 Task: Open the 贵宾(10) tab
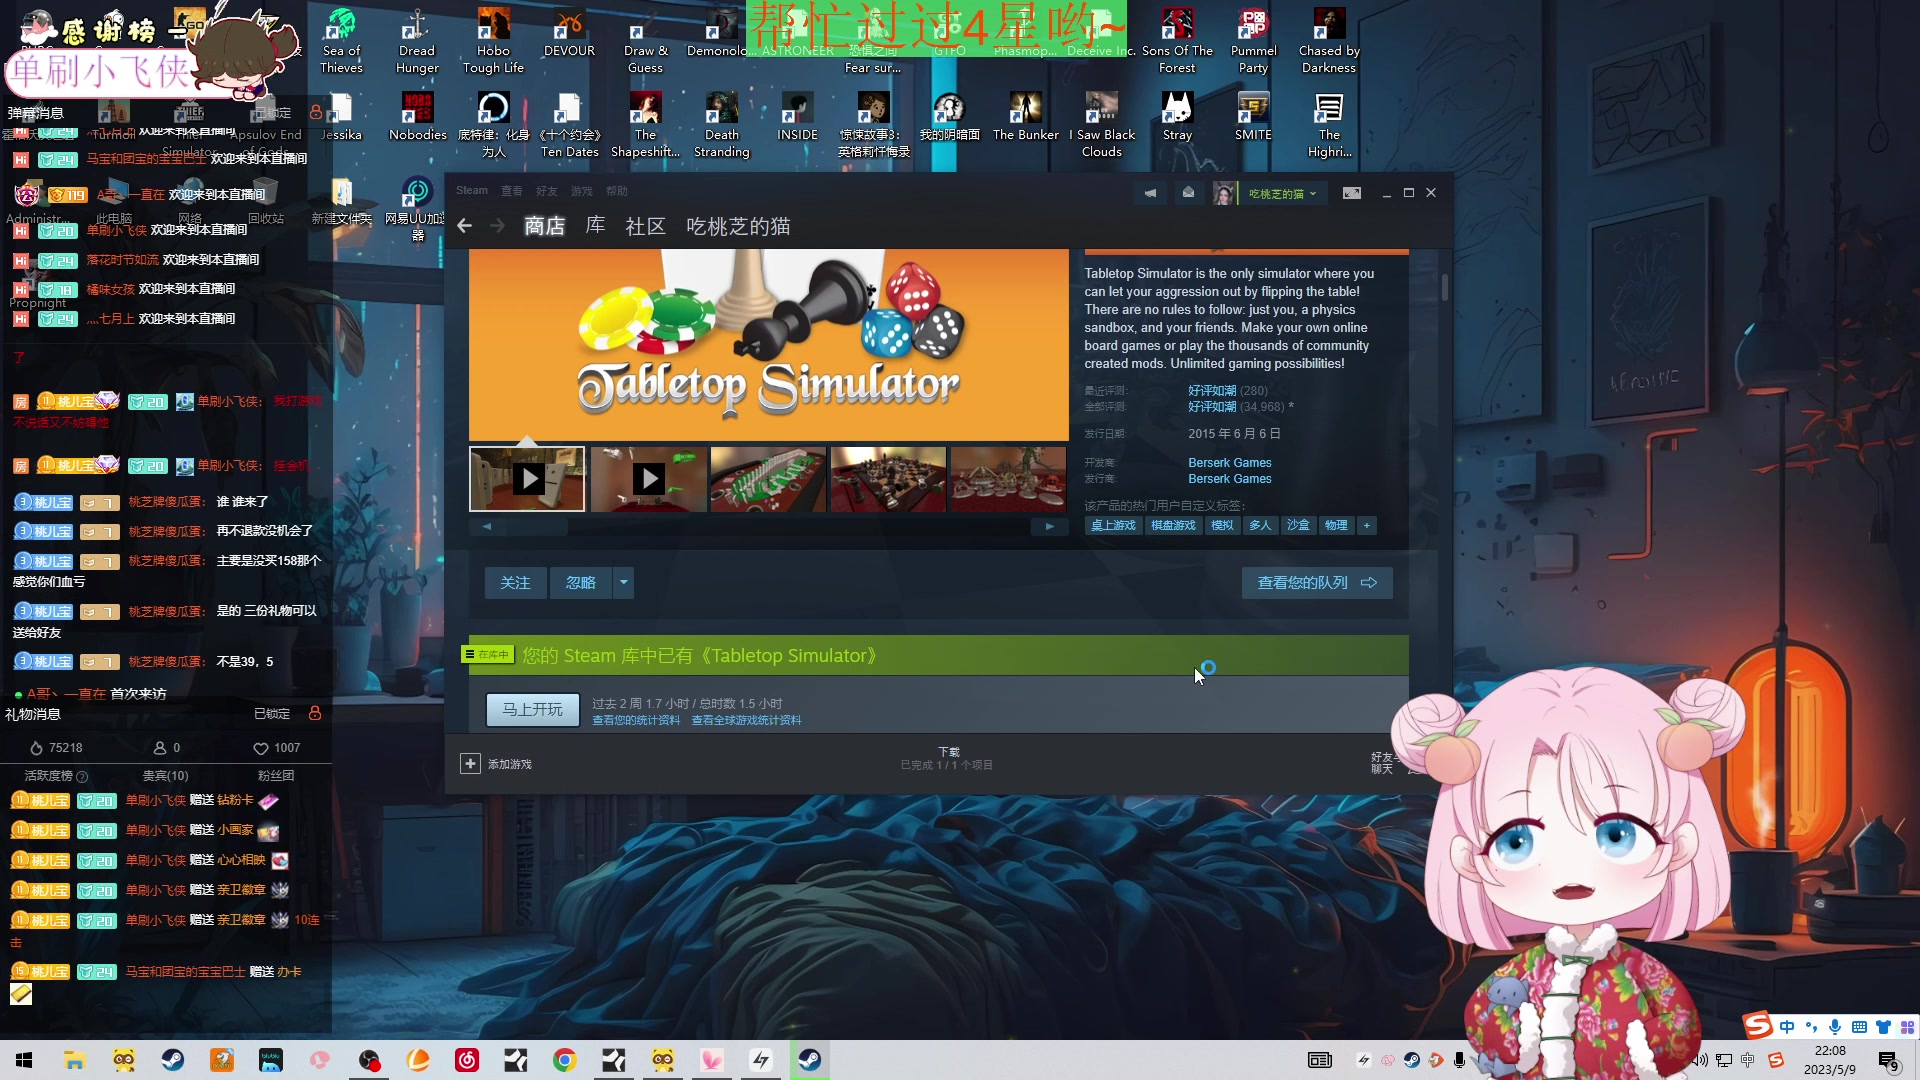[165, 776]
